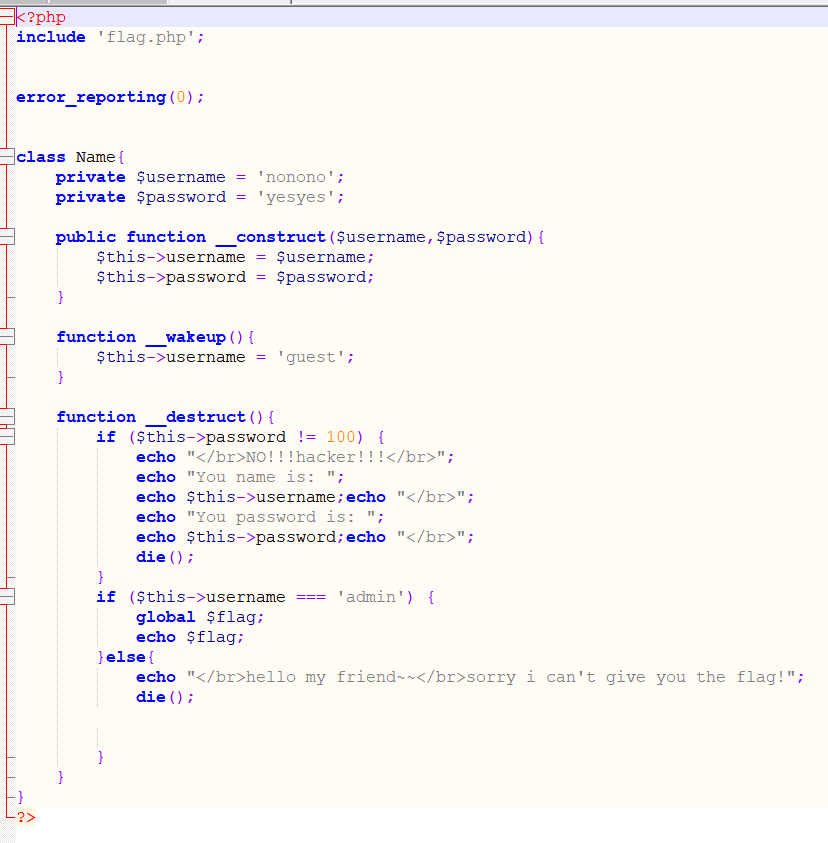Click the echo "</br>NO!!!hacker!!!</br>" line
The height and width of the screenshot is (843, 828).
coord(295,458)
